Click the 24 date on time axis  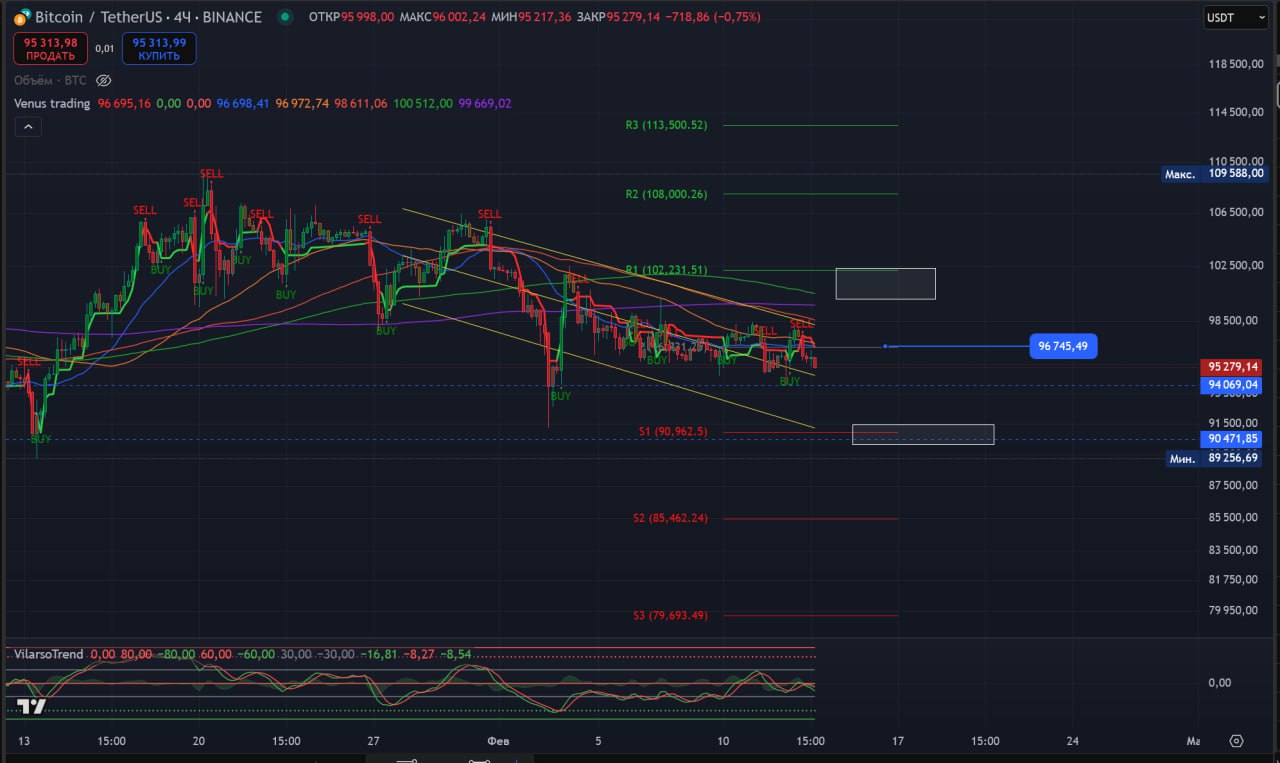pos(1073,741)
